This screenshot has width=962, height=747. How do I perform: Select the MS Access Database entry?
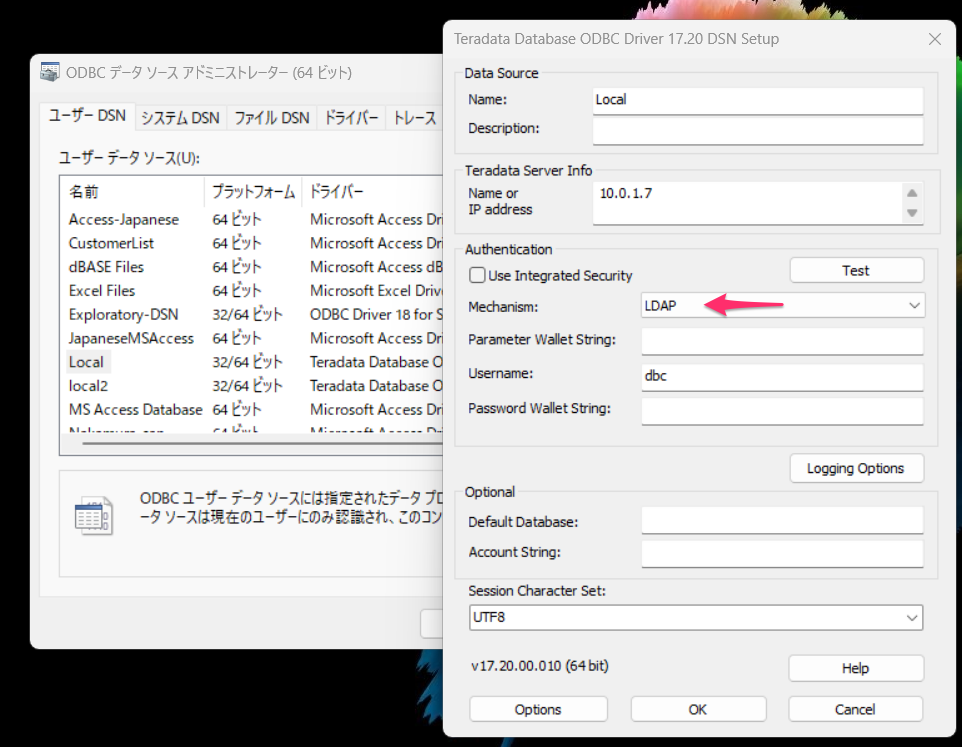254,410
